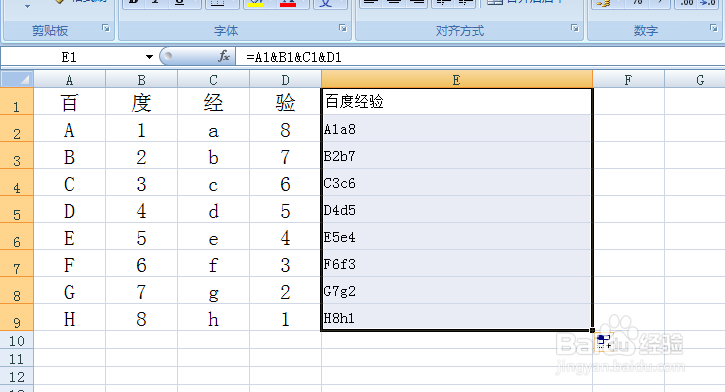Select column F header

click(628, 80)
